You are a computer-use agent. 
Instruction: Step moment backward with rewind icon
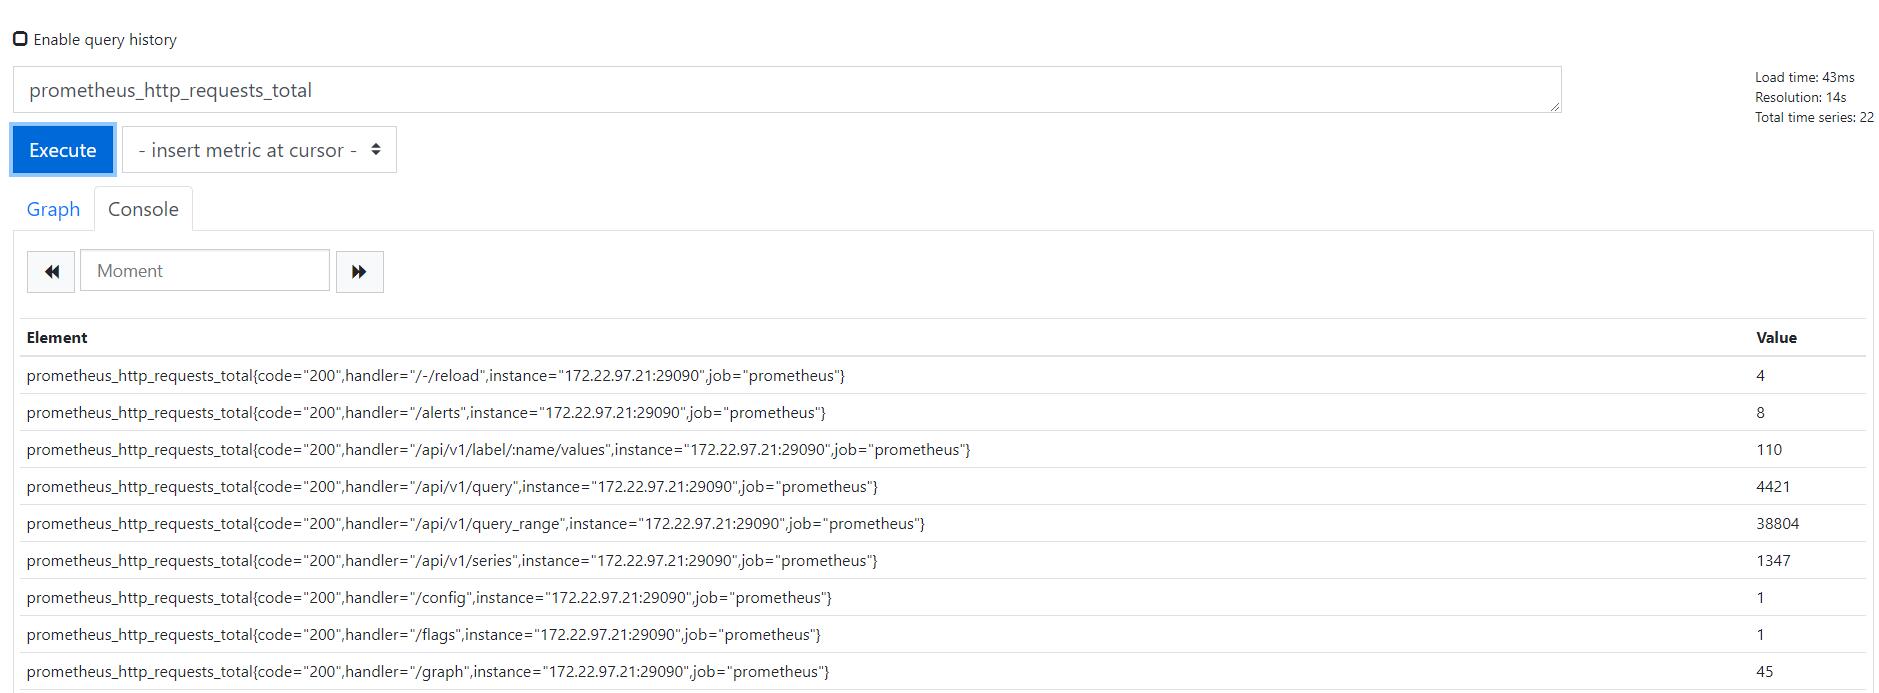[51, 271]
